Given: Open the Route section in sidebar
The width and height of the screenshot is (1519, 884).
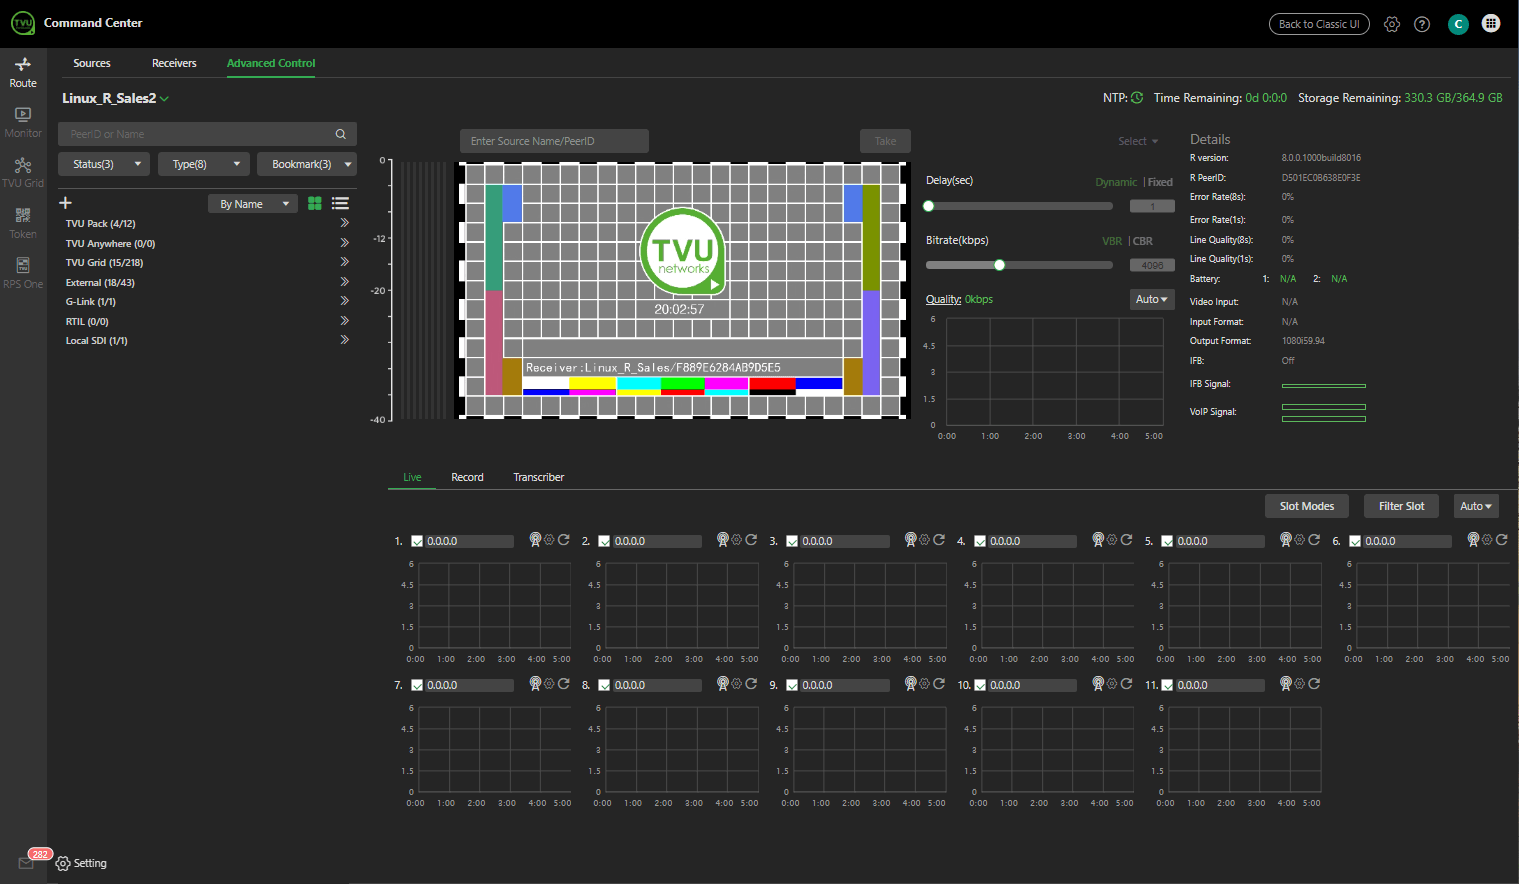Looking at the screenshot, I should [23, 72].
